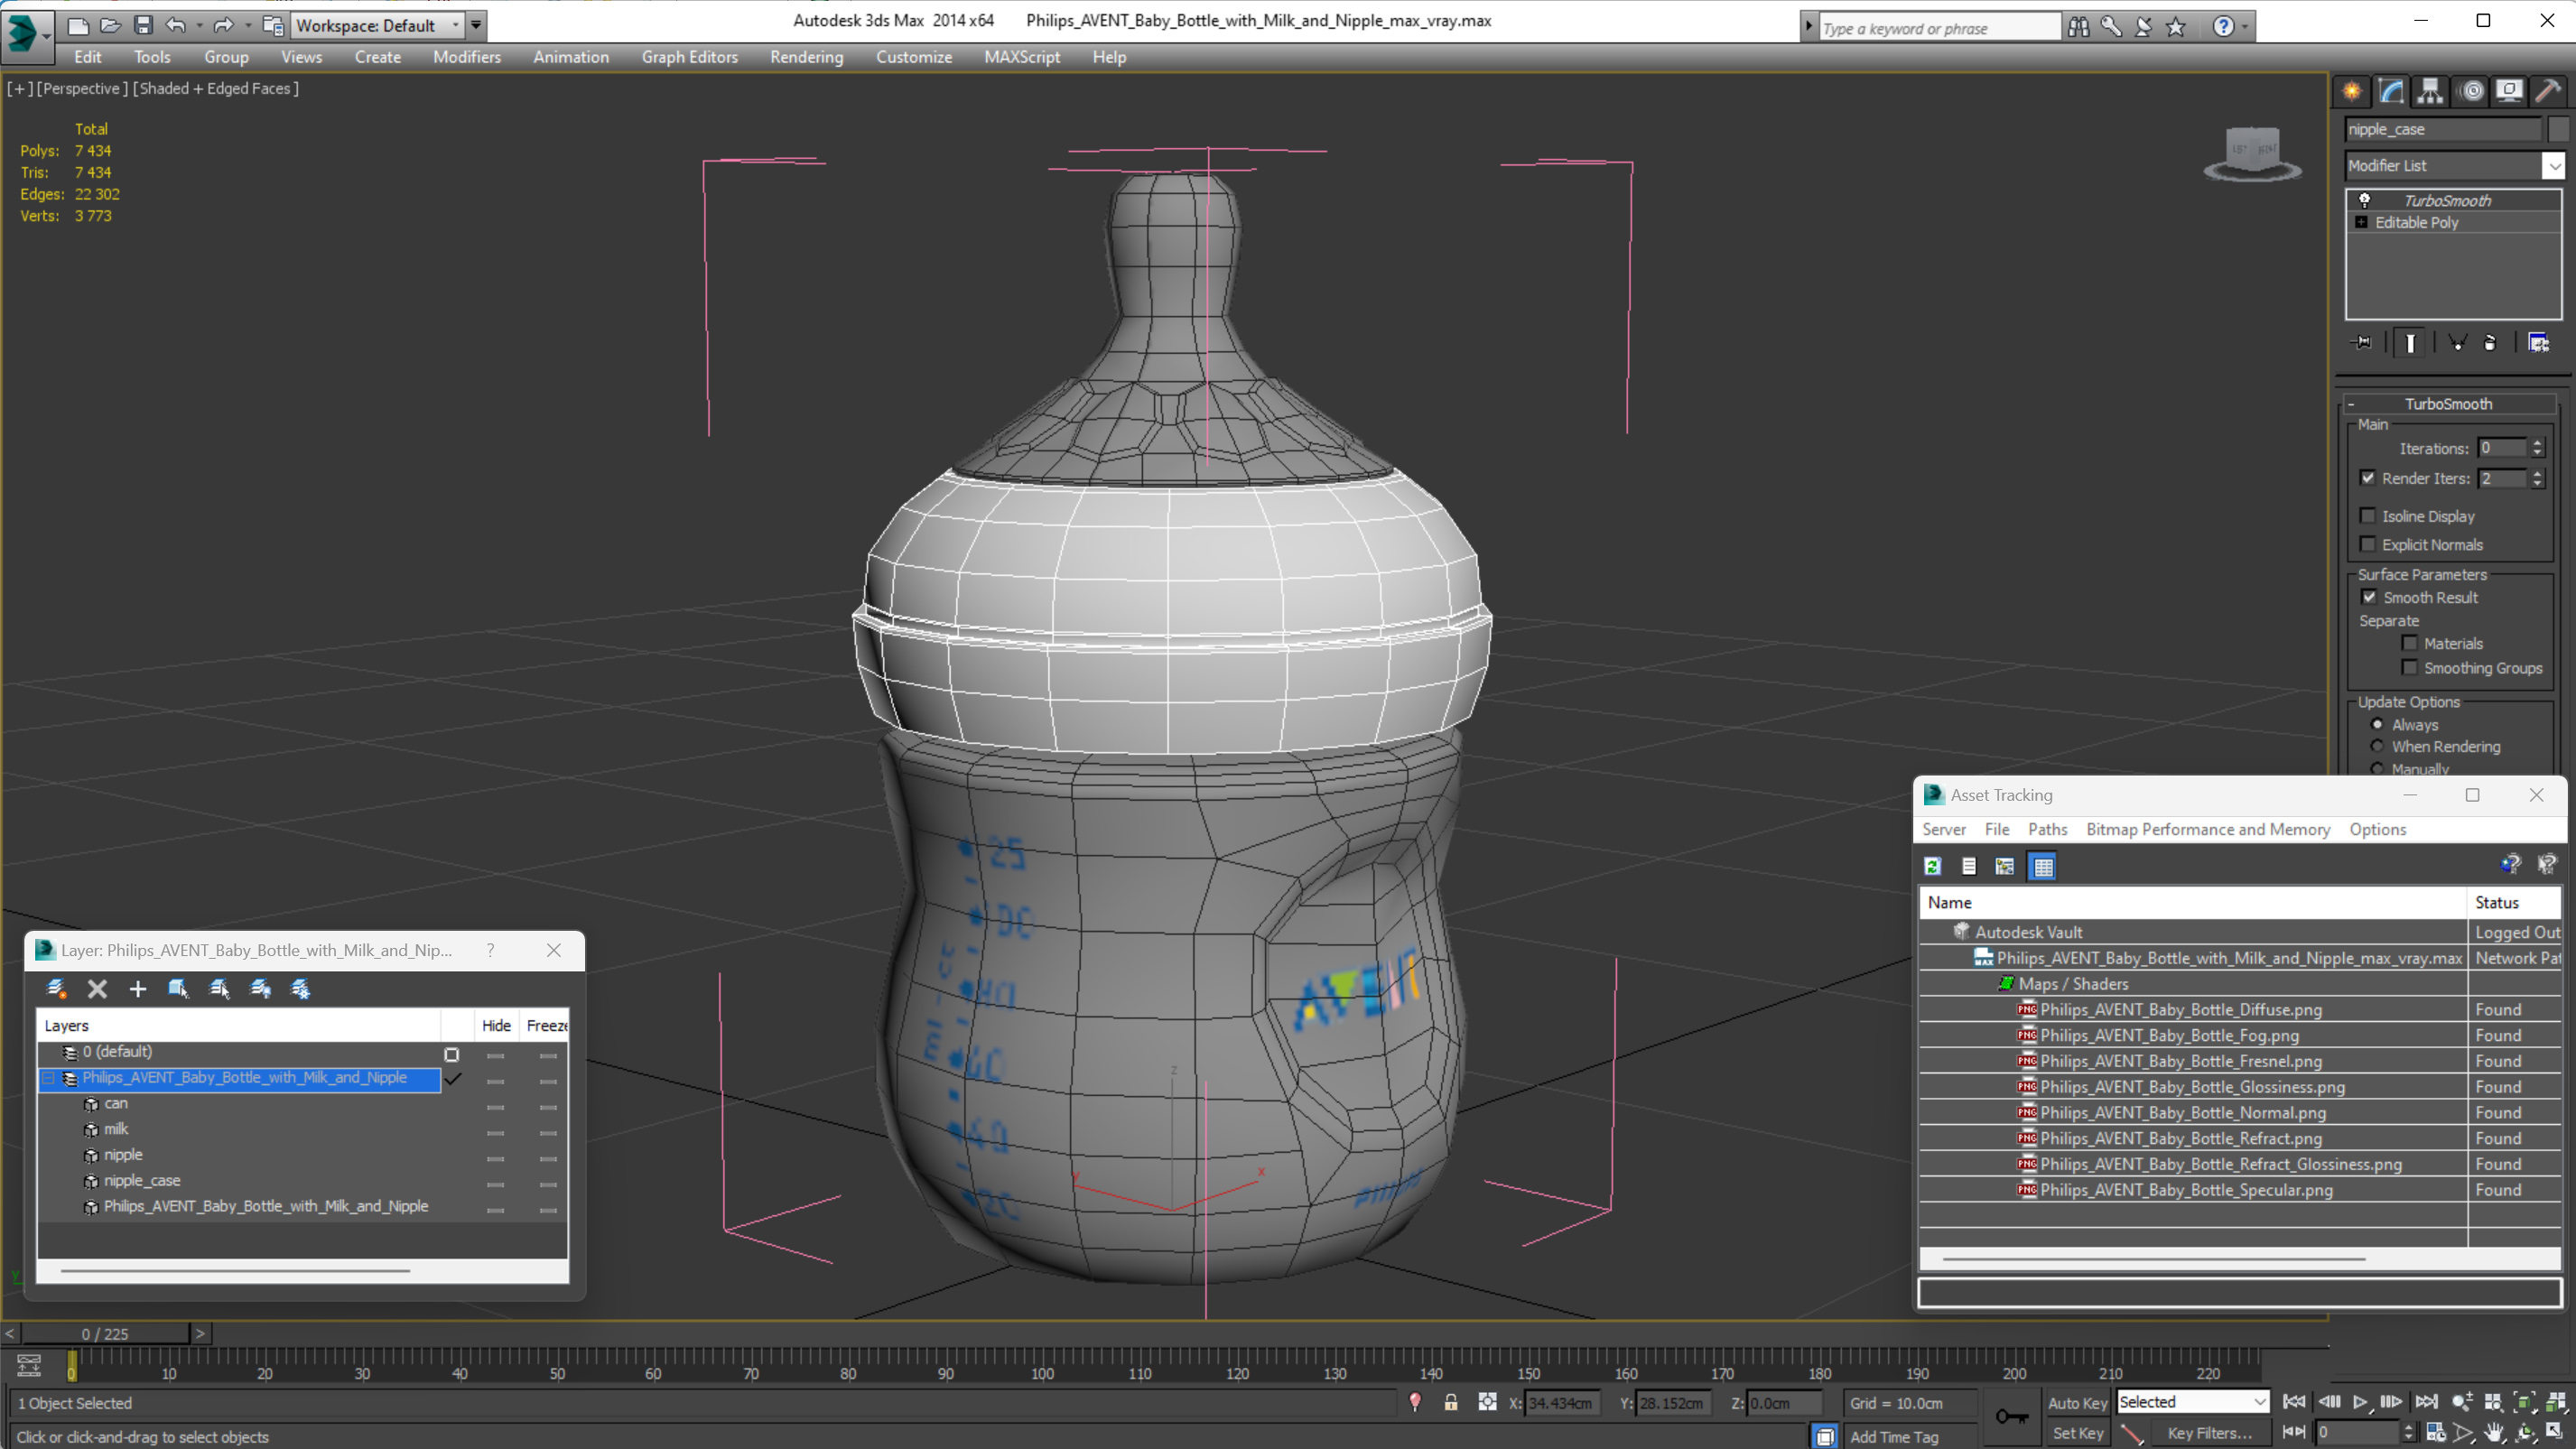The height and width of the screenshot is (1449, 2576).
Task: Click Iterations spinner arrows
Action: click(2537, 448)
